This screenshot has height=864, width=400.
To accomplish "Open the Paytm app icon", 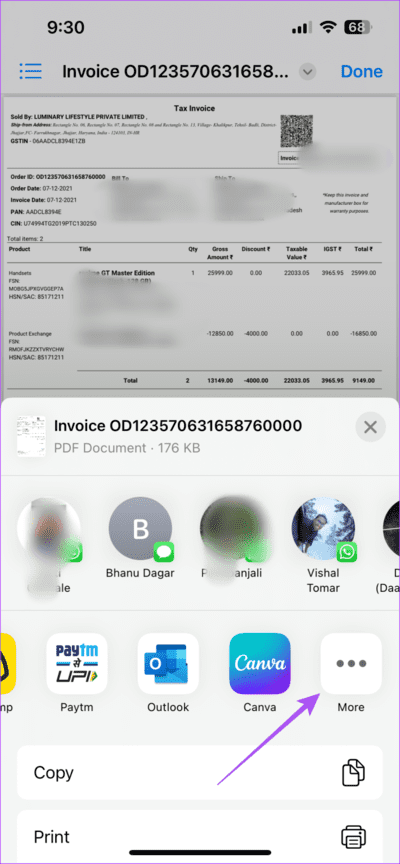I will (x=77, y=663).
